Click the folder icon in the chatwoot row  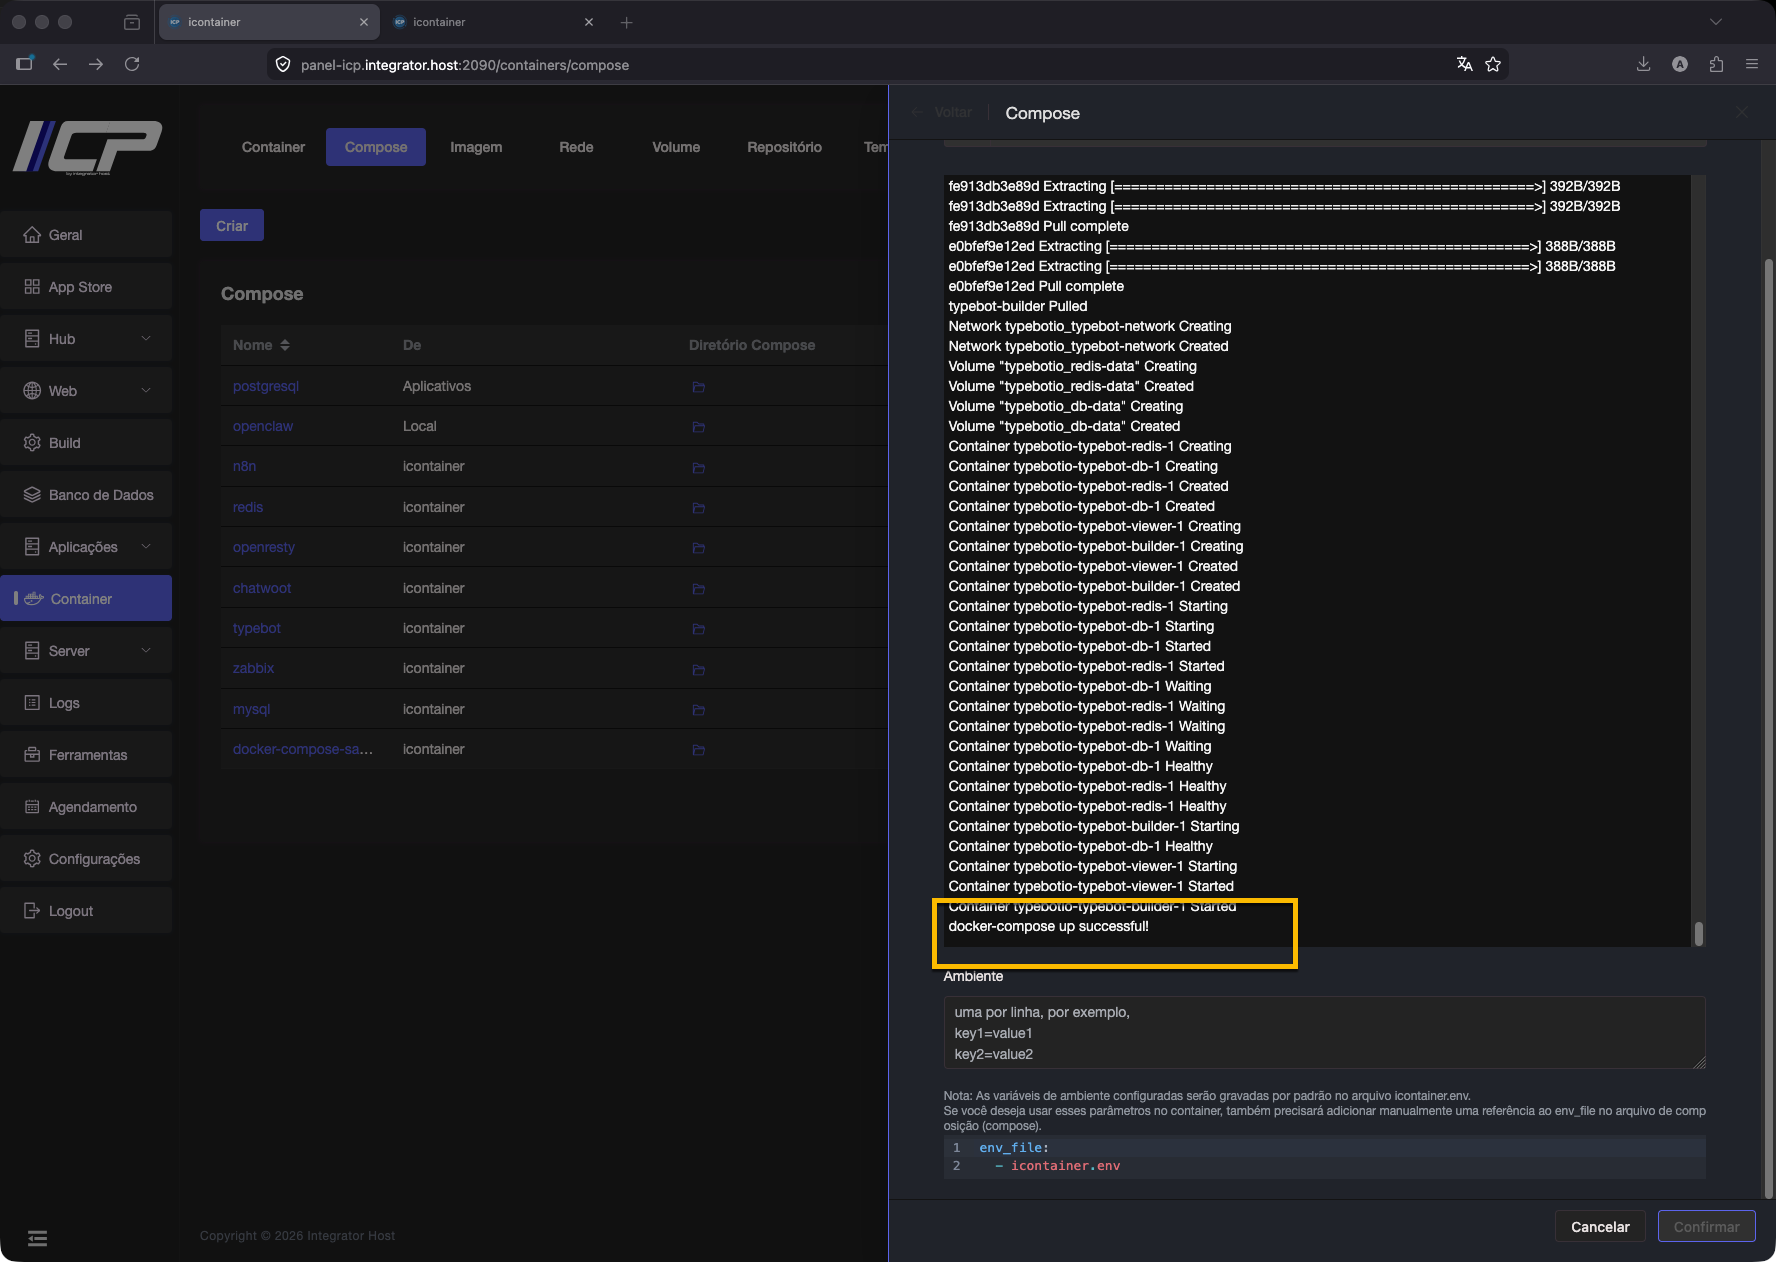698,589
